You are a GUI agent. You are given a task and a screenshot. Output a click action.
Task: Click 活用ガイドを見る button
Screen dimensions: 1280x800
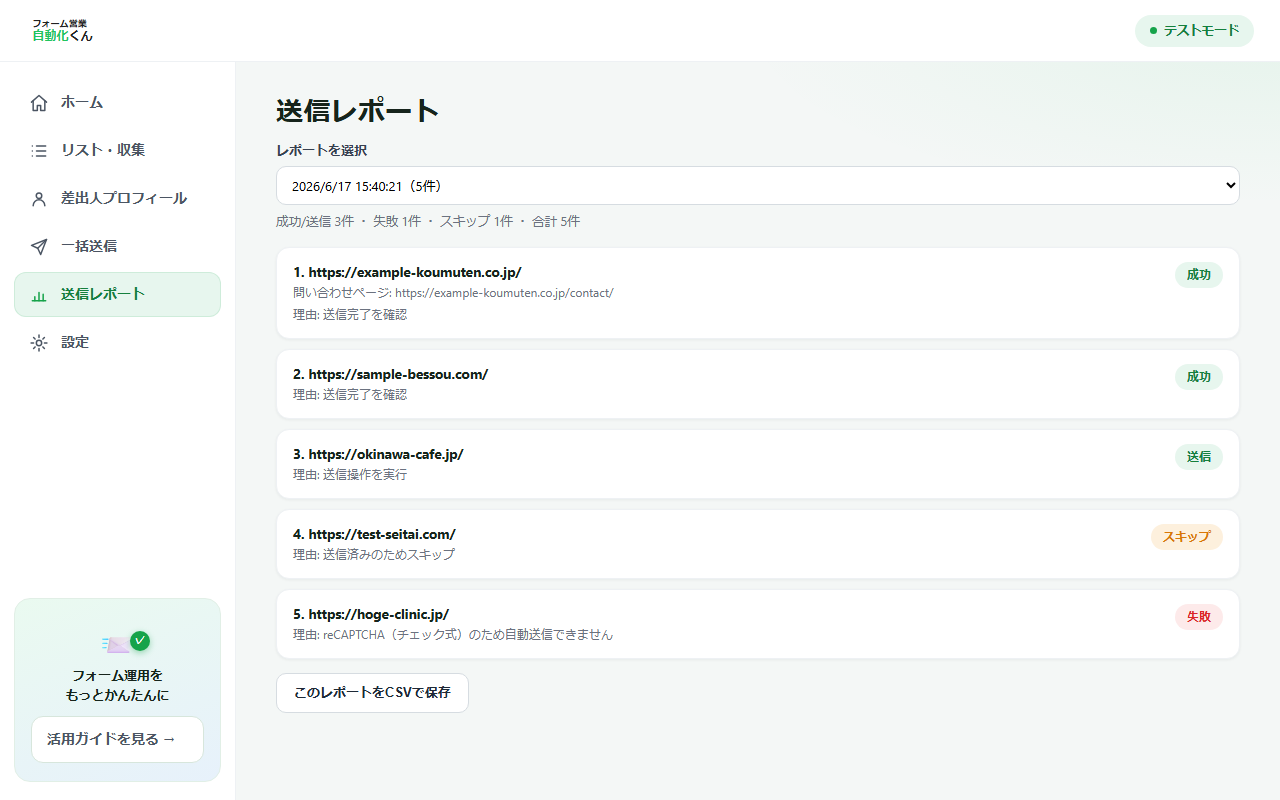pos(117,739)
